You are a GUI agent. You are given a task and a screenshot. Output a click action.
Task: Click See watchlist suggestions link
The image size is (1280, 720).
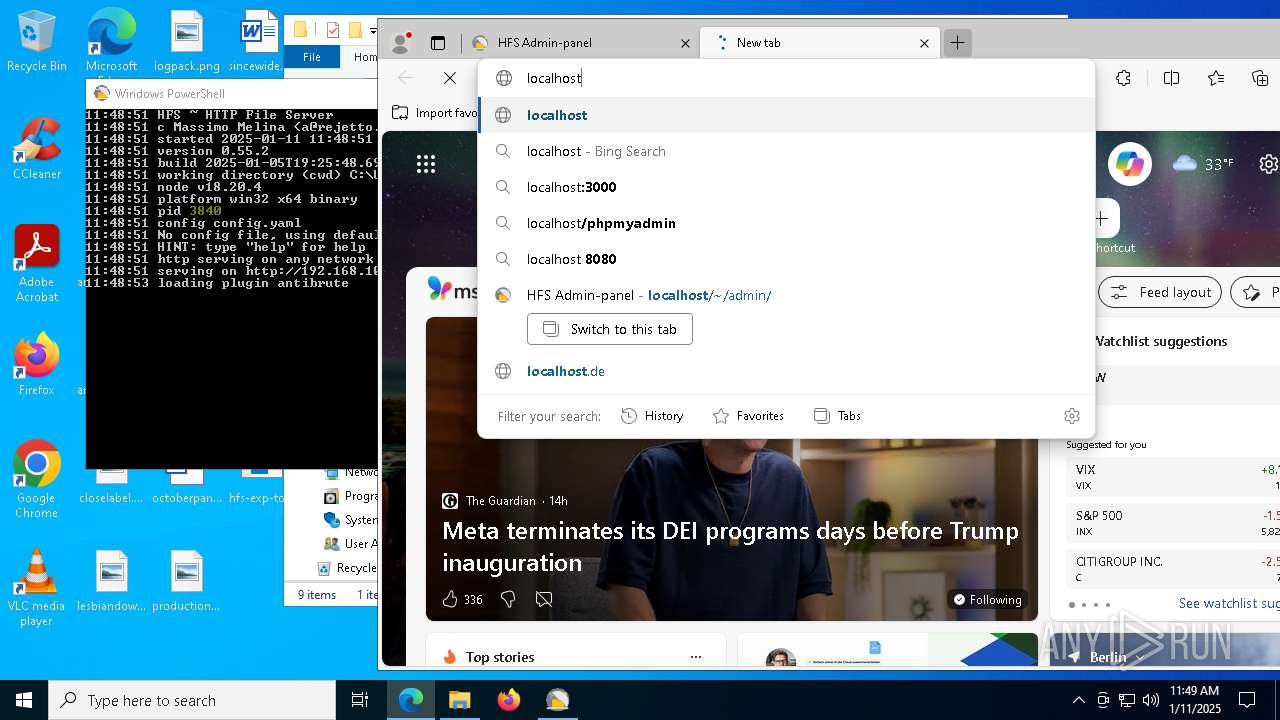coord(1229,603)
